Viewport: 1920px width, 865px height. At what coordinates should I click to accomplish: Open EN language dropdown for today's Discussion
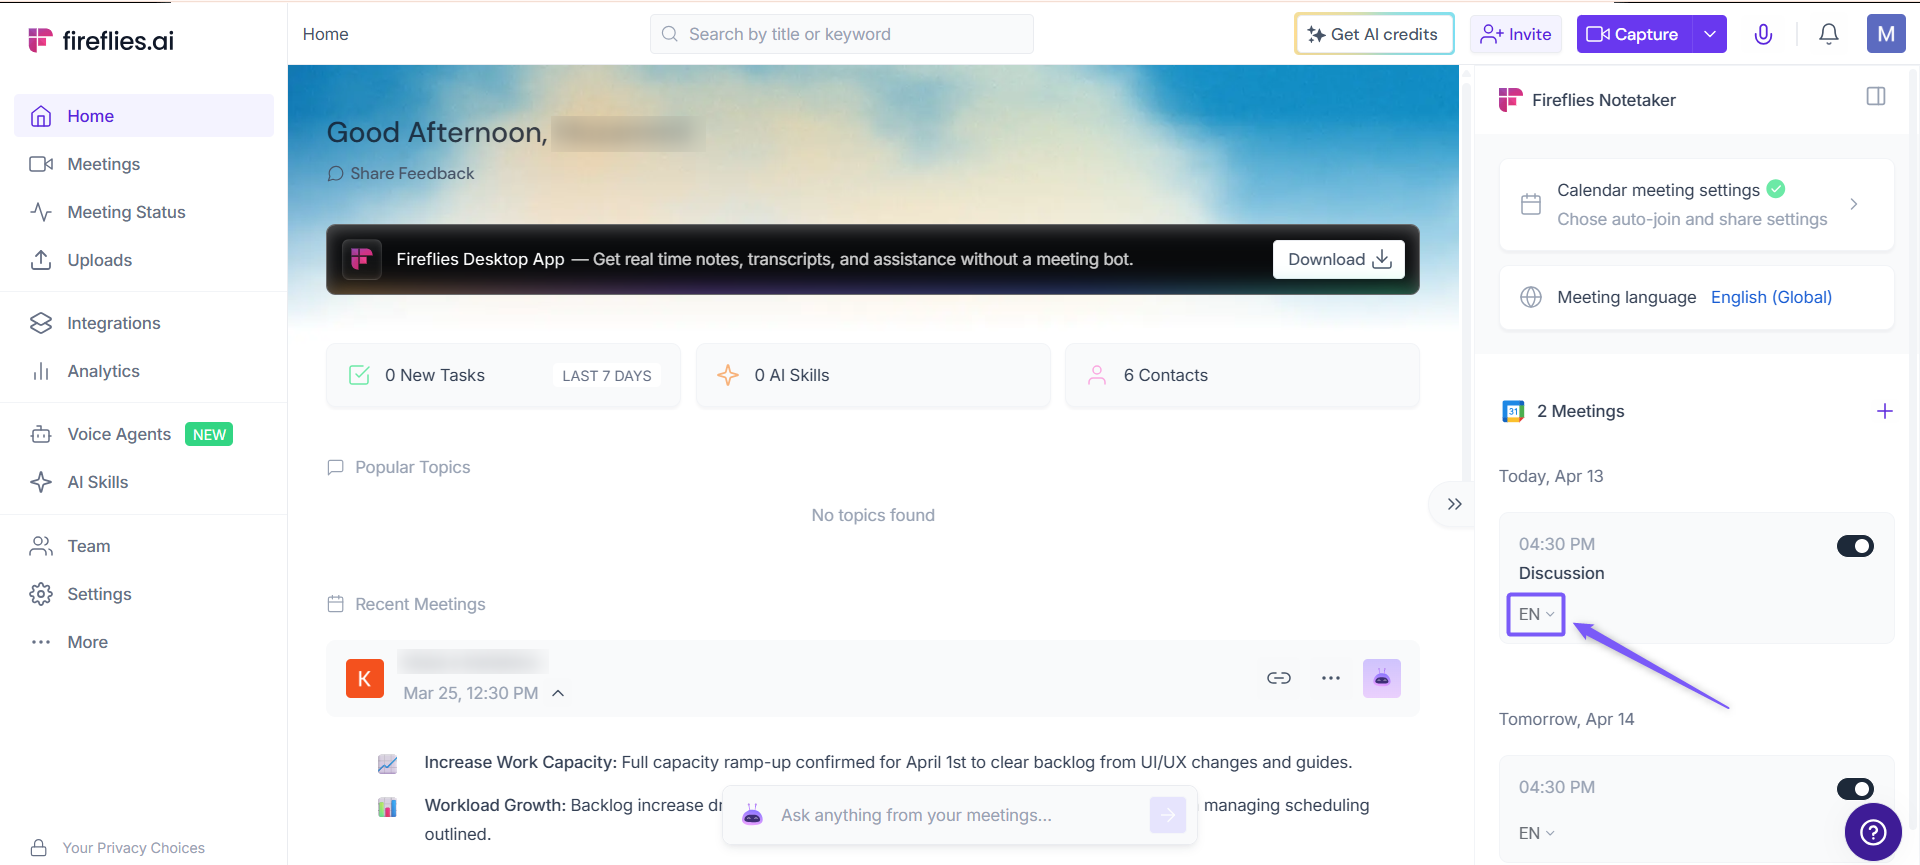coord(1536,614)
